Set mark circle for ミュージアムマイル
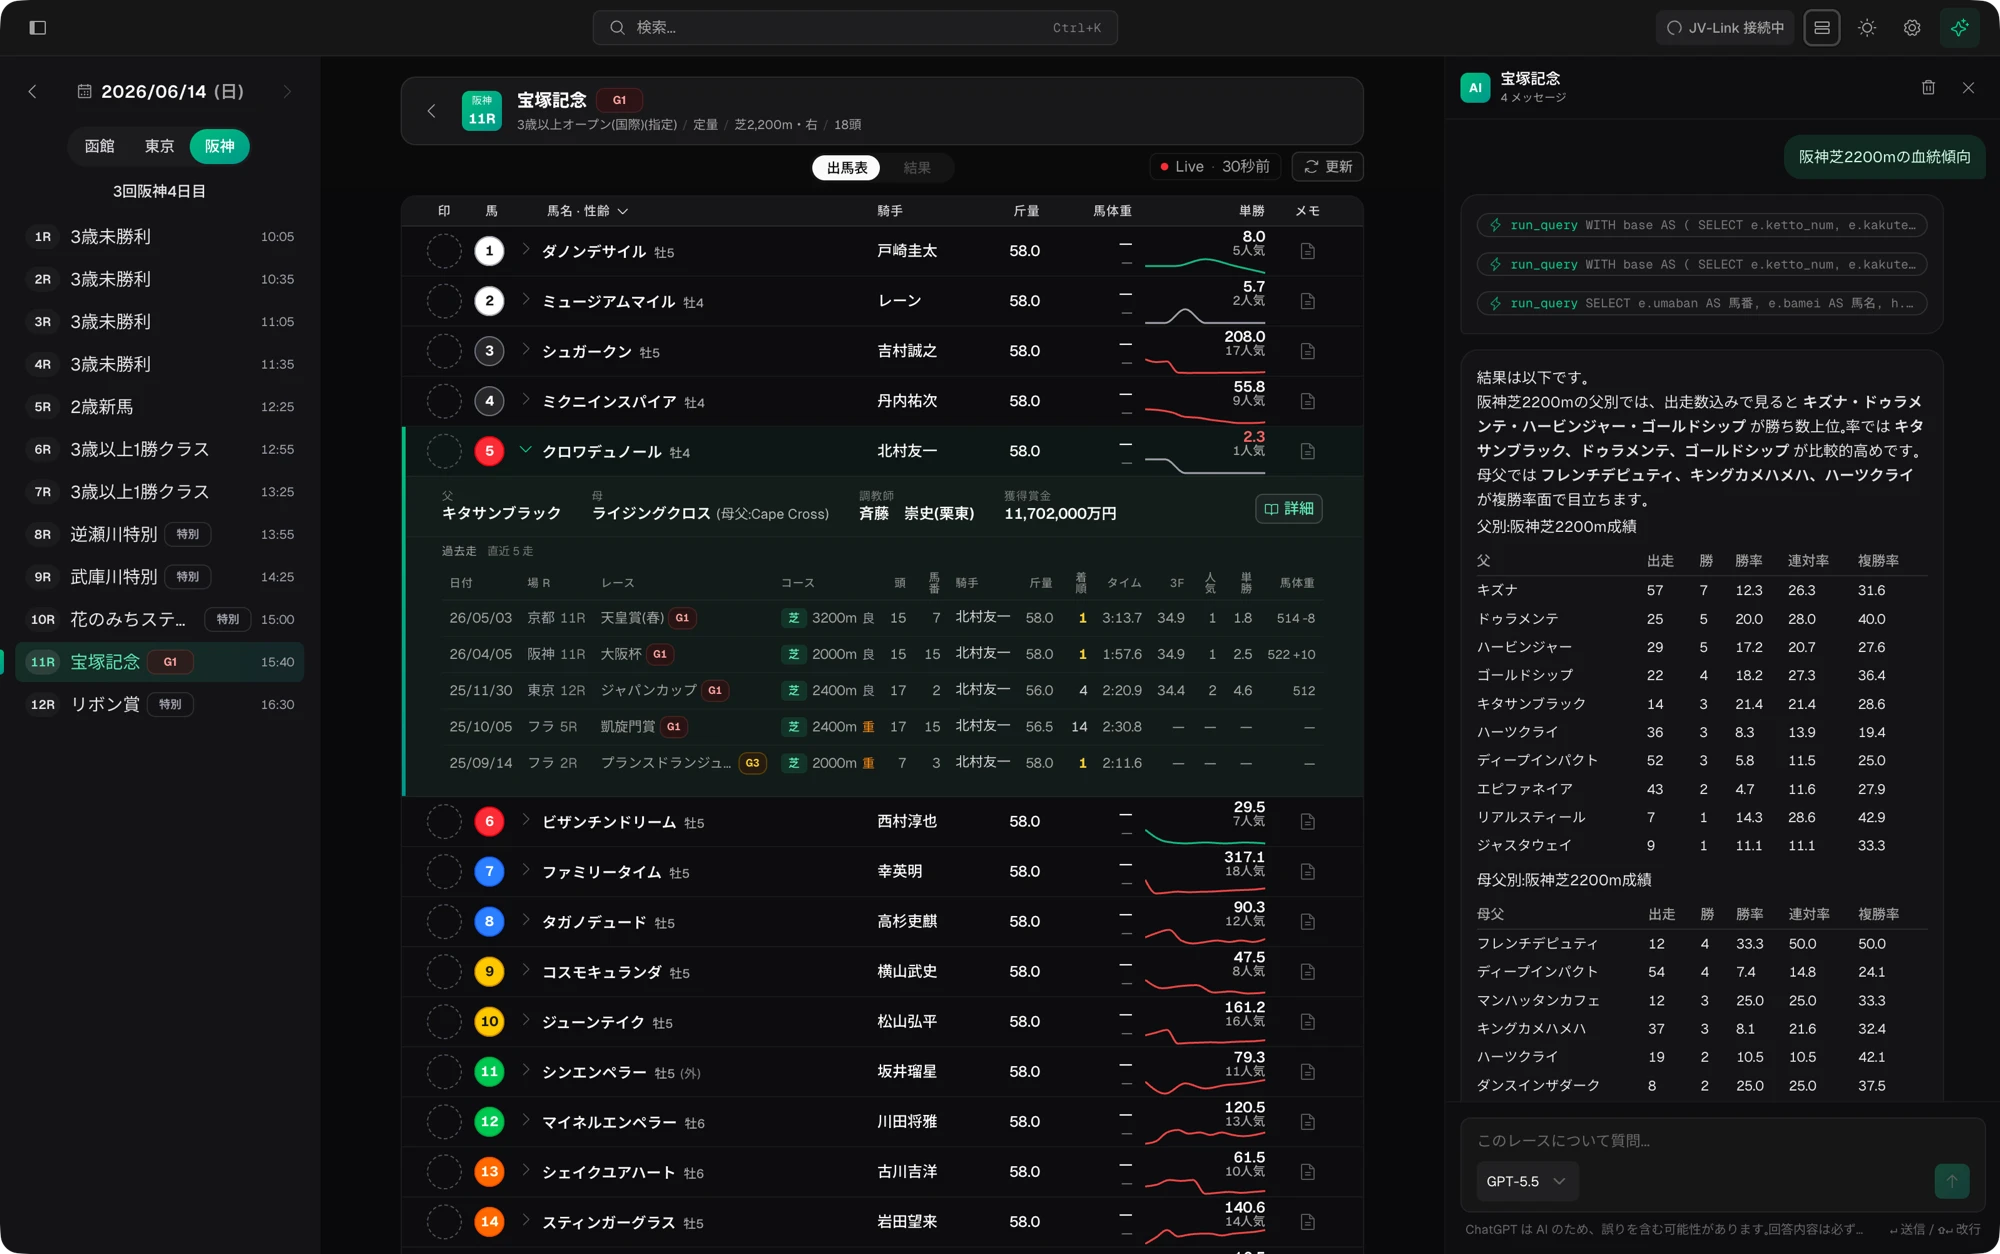The width and height of the screenshot is (2000, 1254). pos(444,301)
